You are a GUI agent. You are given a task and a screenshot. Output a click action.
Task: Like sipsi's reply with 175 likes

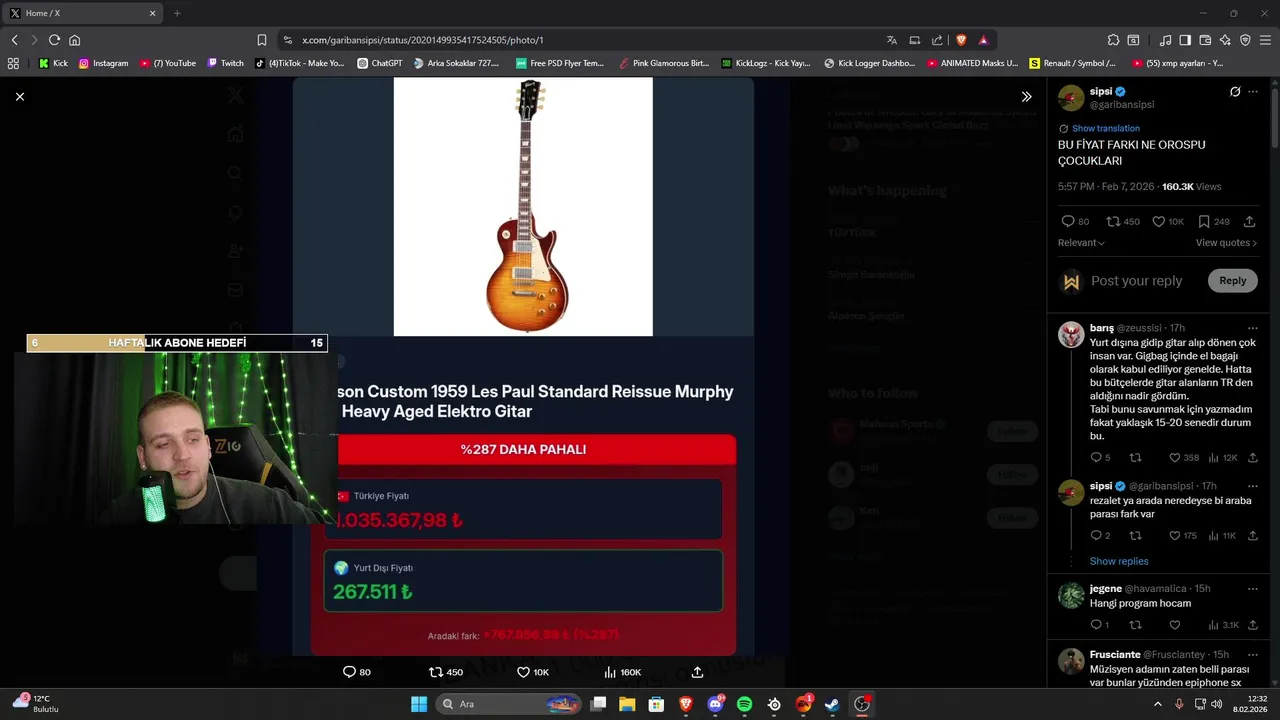(x=1174, y=536)
